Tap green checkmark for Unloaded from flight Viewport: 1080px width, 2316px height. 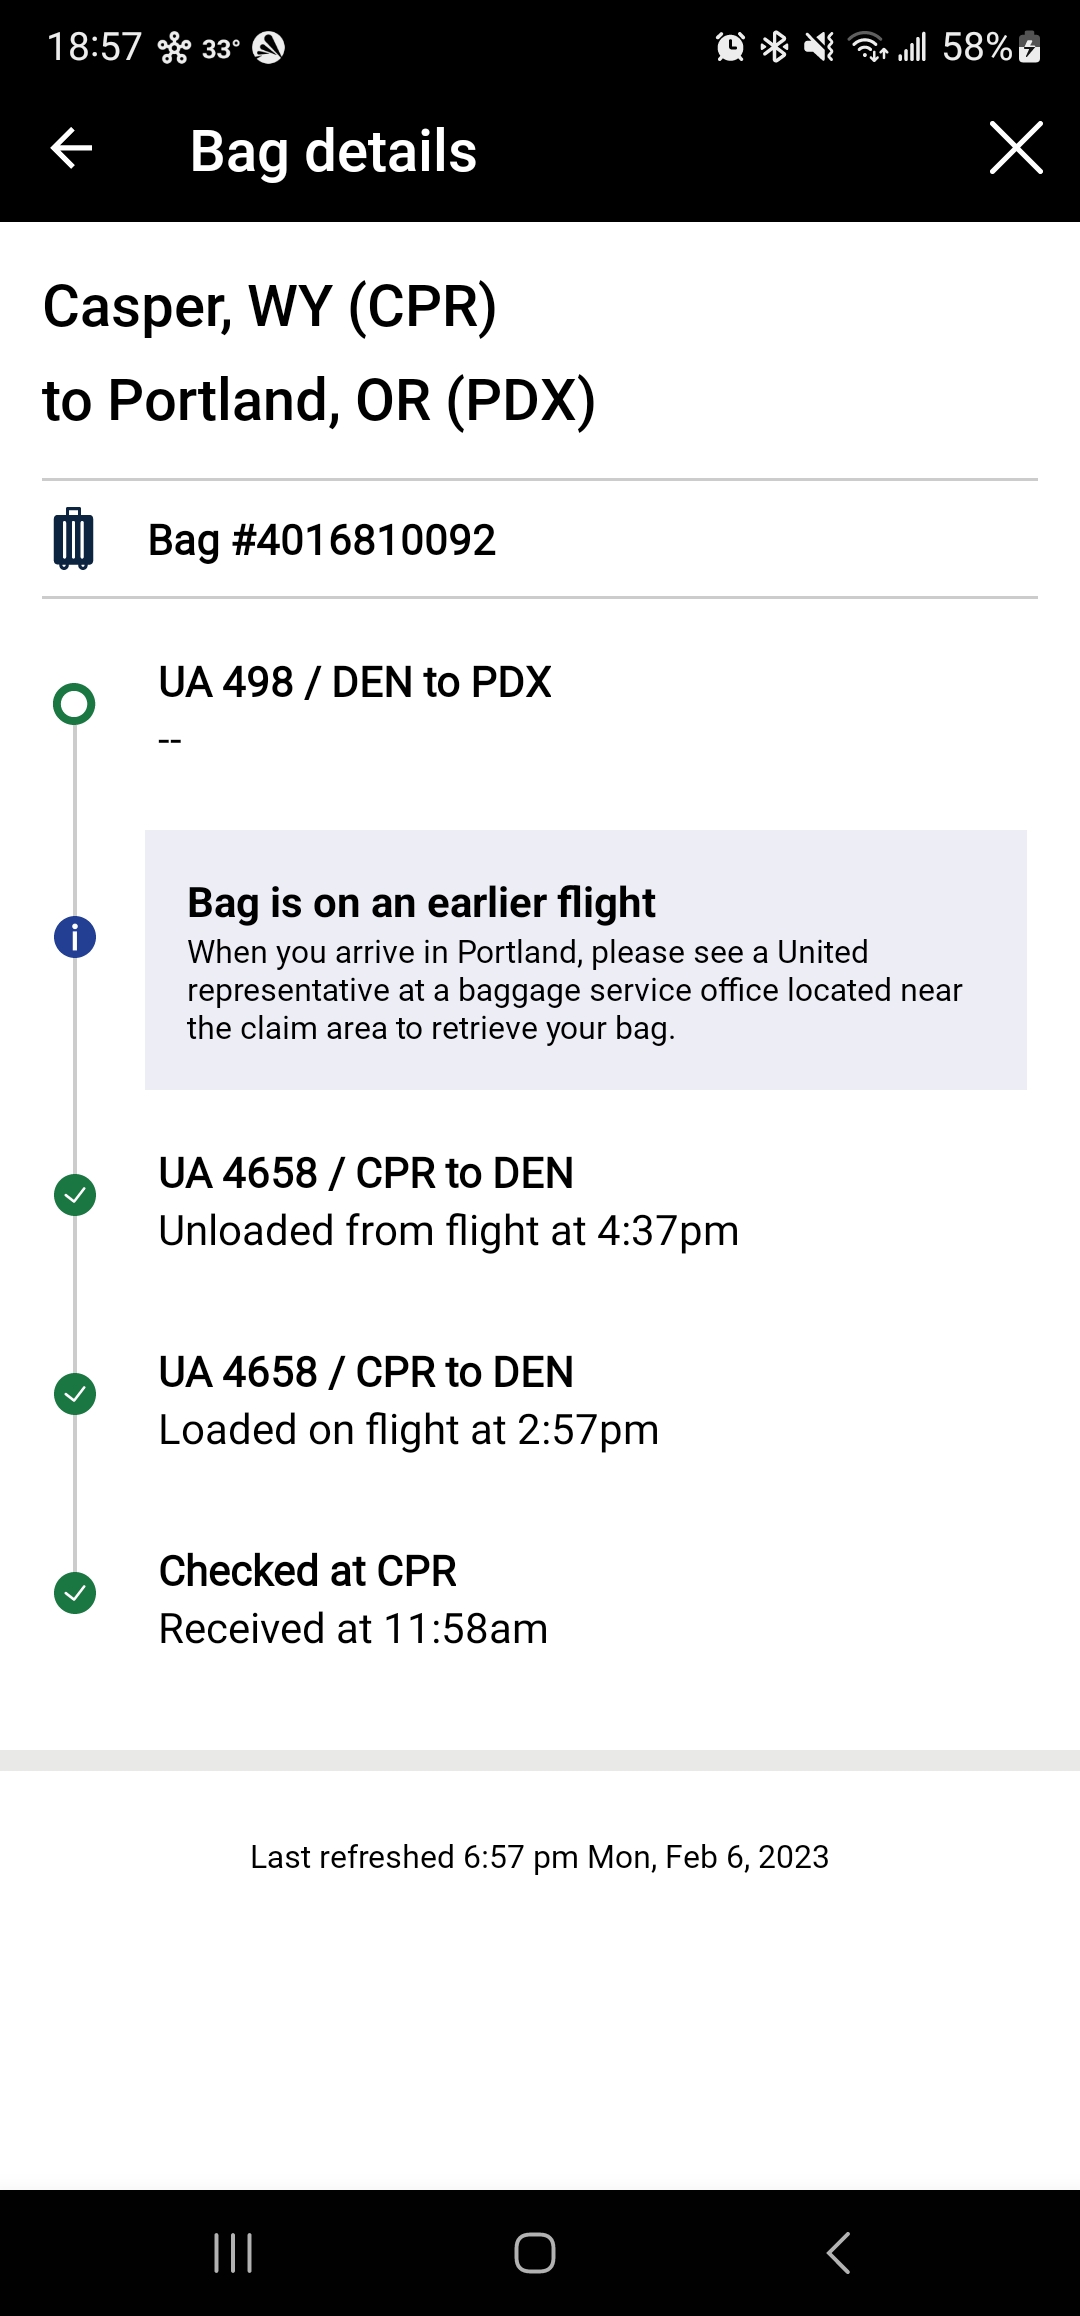(x=75, y=1195)
